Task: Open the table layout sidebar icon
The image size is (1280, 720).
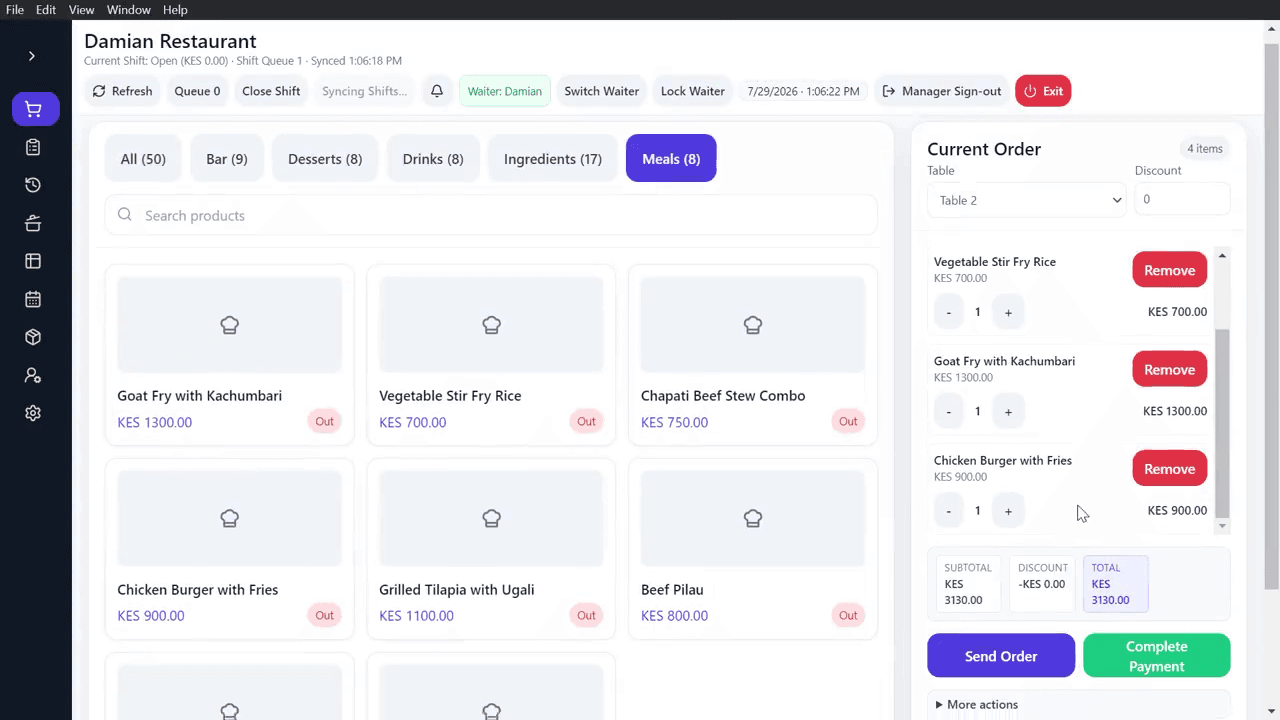Action: [x=33, y=261]
